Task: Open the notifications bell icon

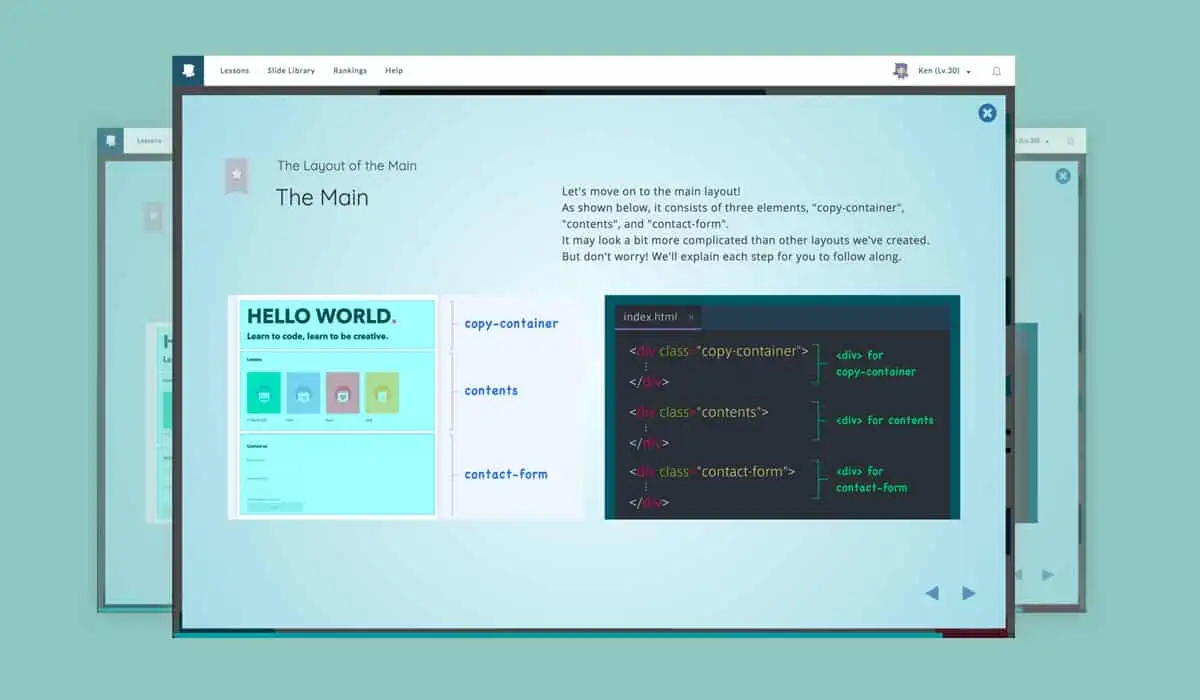Action: [x=996, y=71]
